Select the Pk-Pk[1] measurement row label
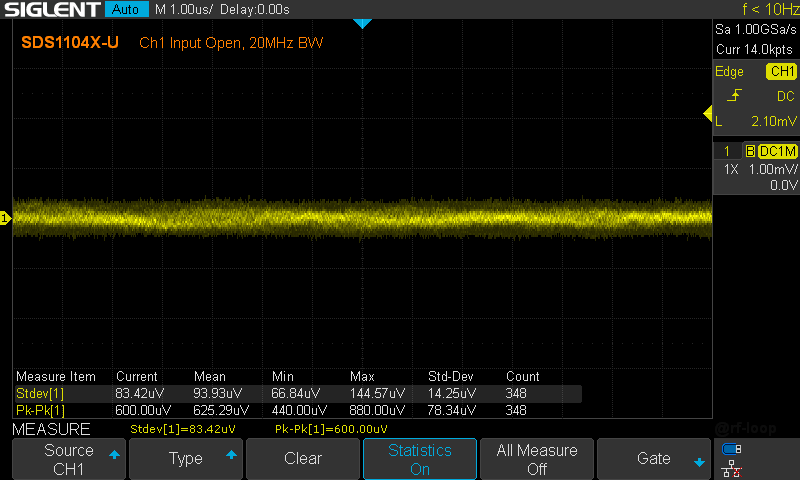 click(40, 410)
